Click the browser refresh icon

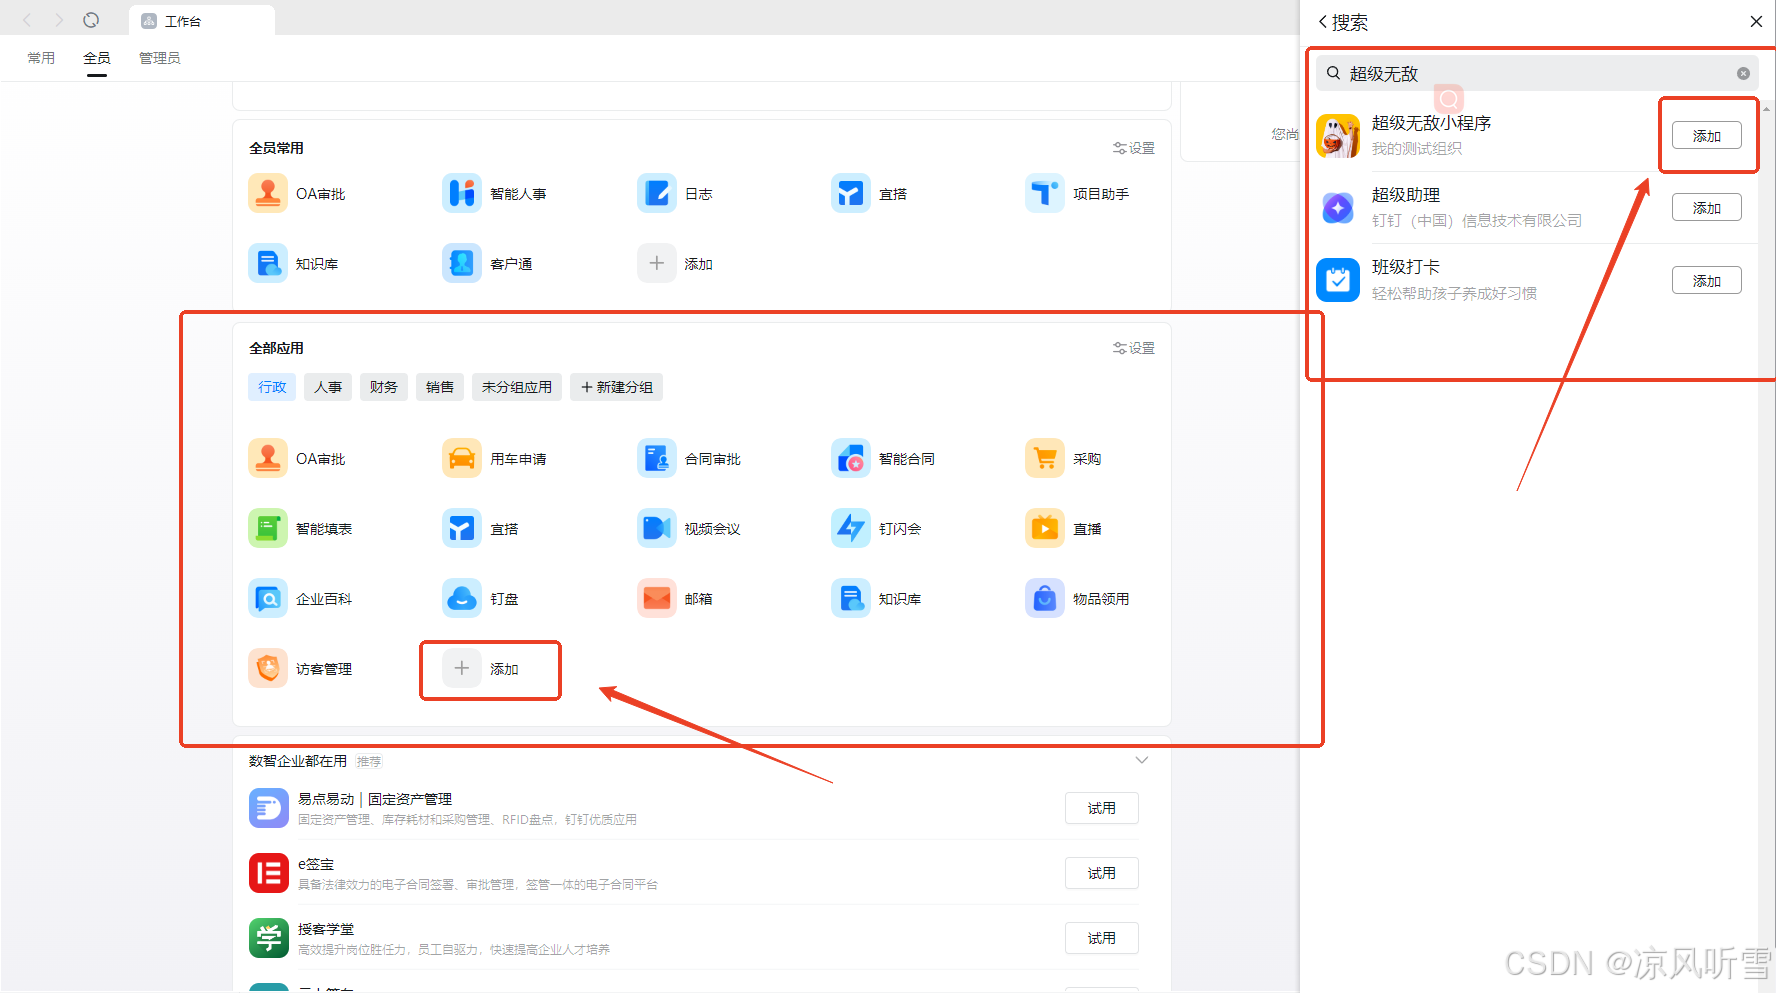coord(91,20)
